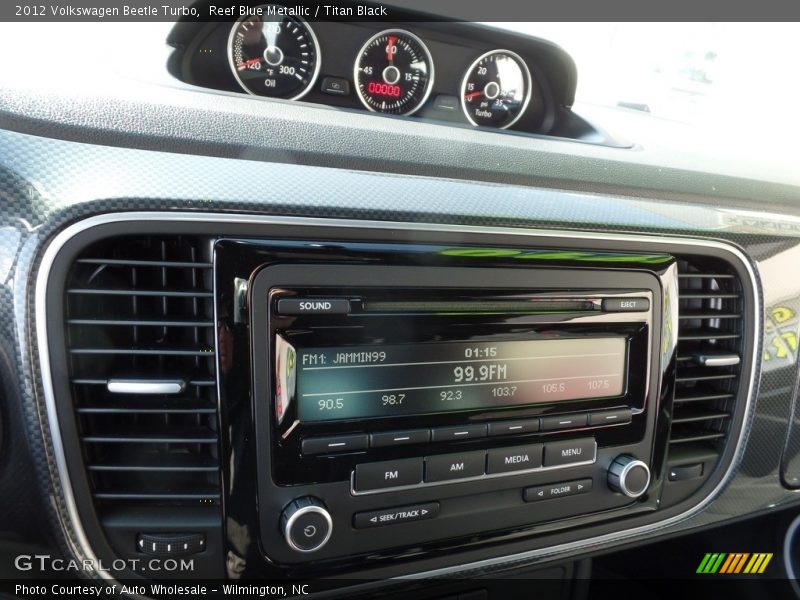Image resolution: width=800 pixels, height=600 pixels.
Task: Choose preset button under 92.3
Action: click(x=459, y=432)
